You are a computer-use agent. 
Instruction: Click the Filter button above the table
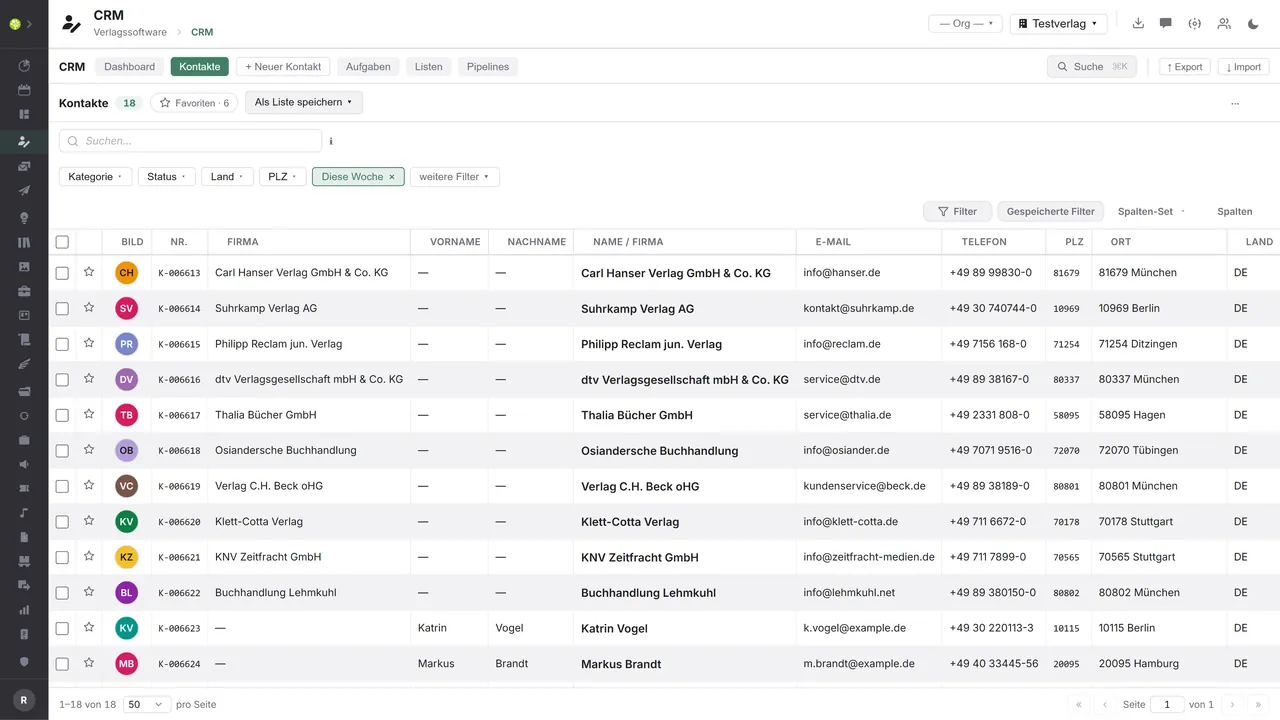957,211
